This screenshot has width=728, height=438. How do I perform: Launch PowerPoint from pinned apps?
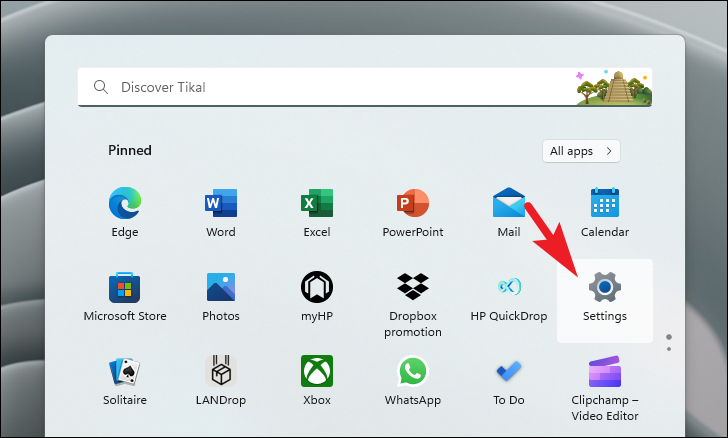pos(413,203)
